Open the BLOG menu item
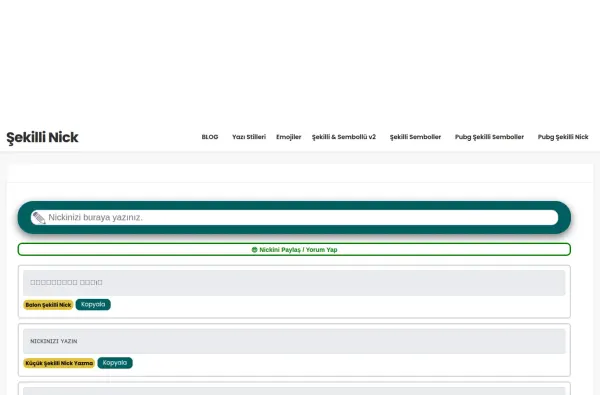Image resolution: width=600 pixels, height=395 pixels. pos(210,137)
